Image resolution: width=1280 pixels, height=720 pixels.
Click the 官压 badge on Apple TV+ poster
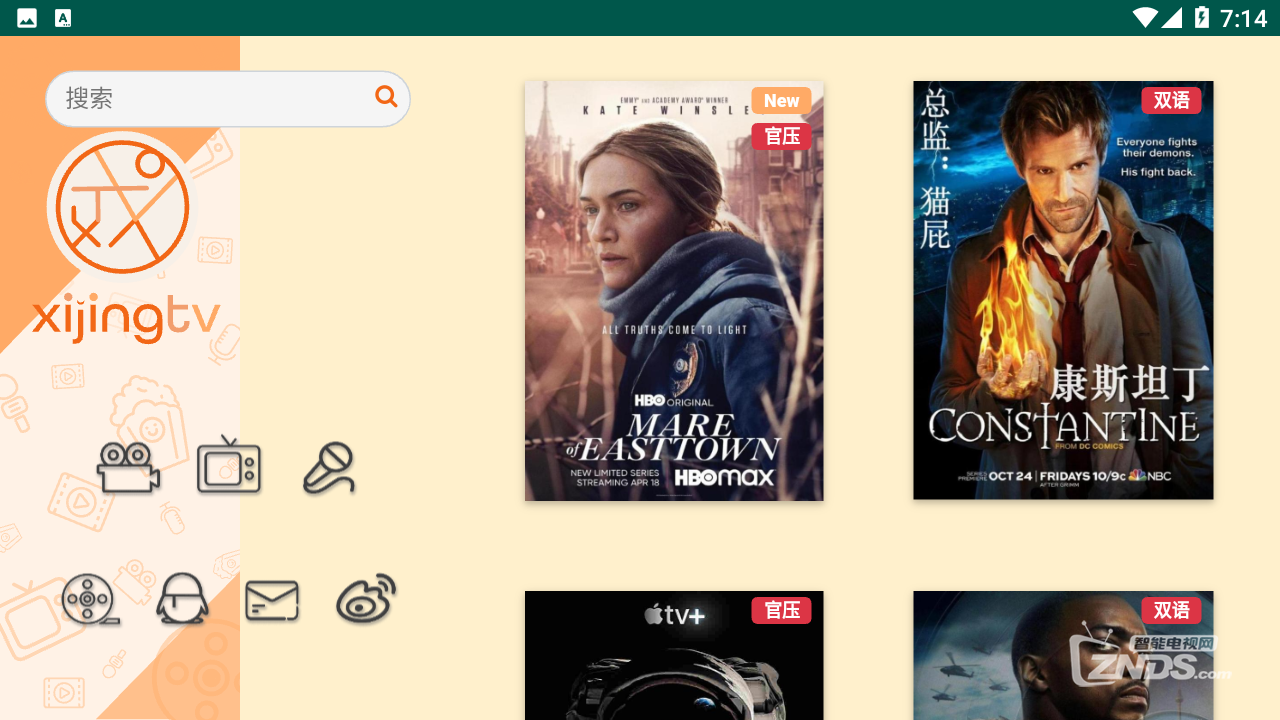coord(781,610)
